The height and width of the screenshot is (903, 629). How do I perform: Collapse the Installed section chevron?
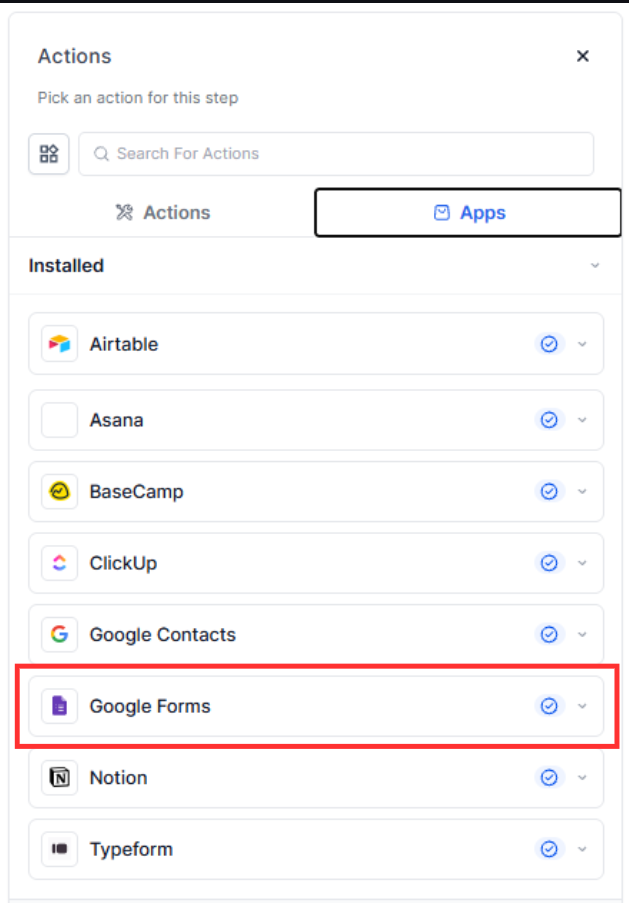(x=595, y=266)
